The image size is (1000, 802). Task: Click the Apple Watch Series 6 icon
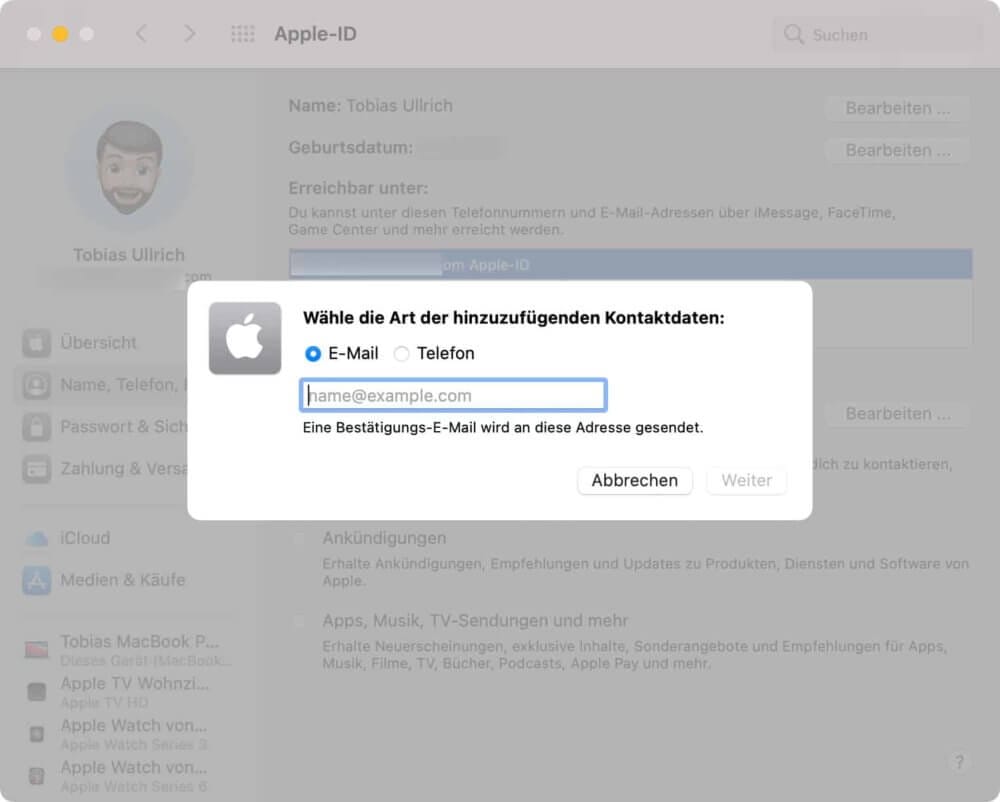[x=36, y=776]
